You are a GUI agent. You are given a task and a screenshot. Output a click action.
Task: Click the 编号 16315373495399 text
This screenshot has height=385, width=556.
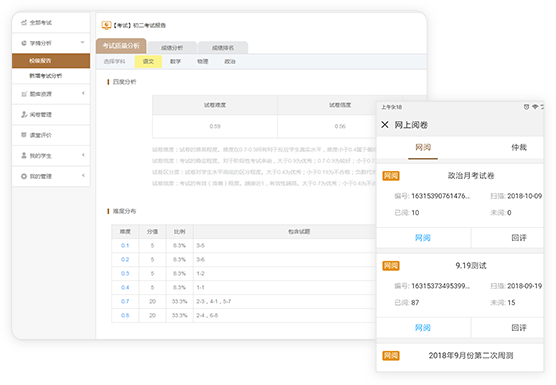[432, 286]
